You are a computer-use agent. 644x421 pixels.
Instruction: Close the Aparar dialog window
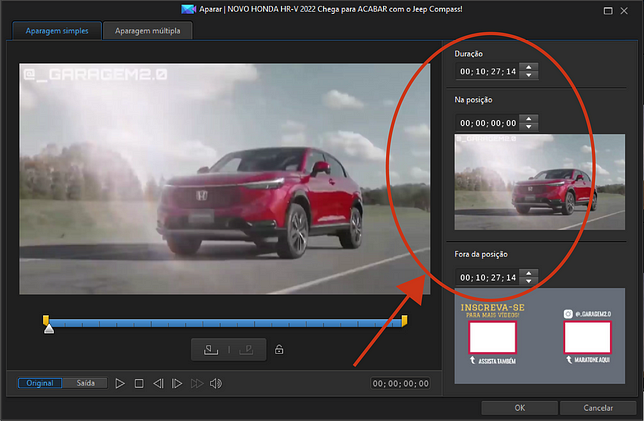624,11
